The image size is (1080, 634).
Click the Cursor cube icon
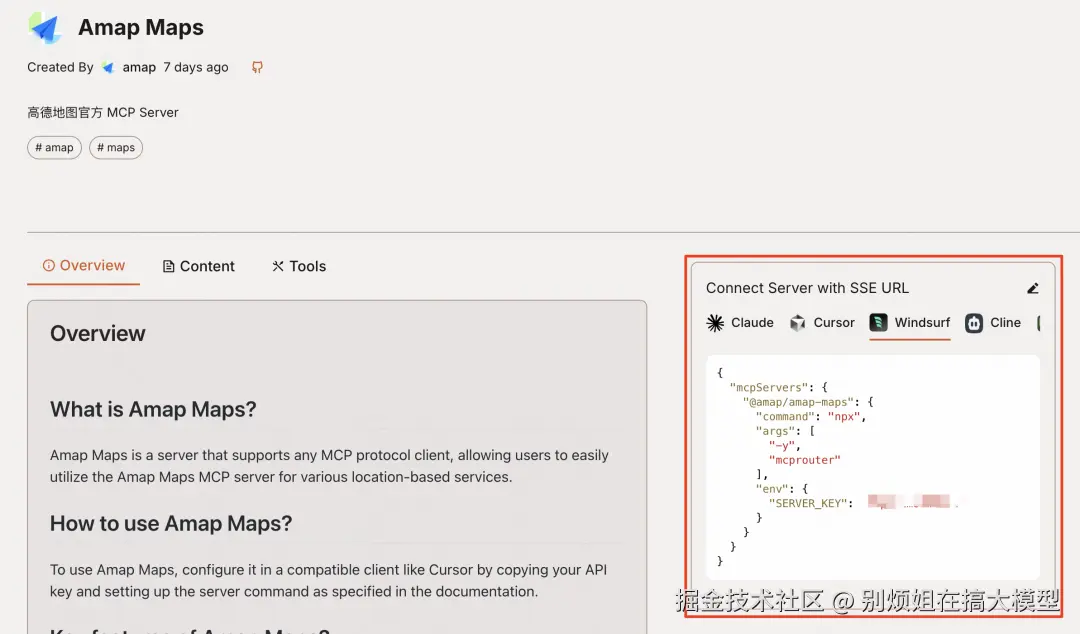pyautogui.click(x=798, y=323)
